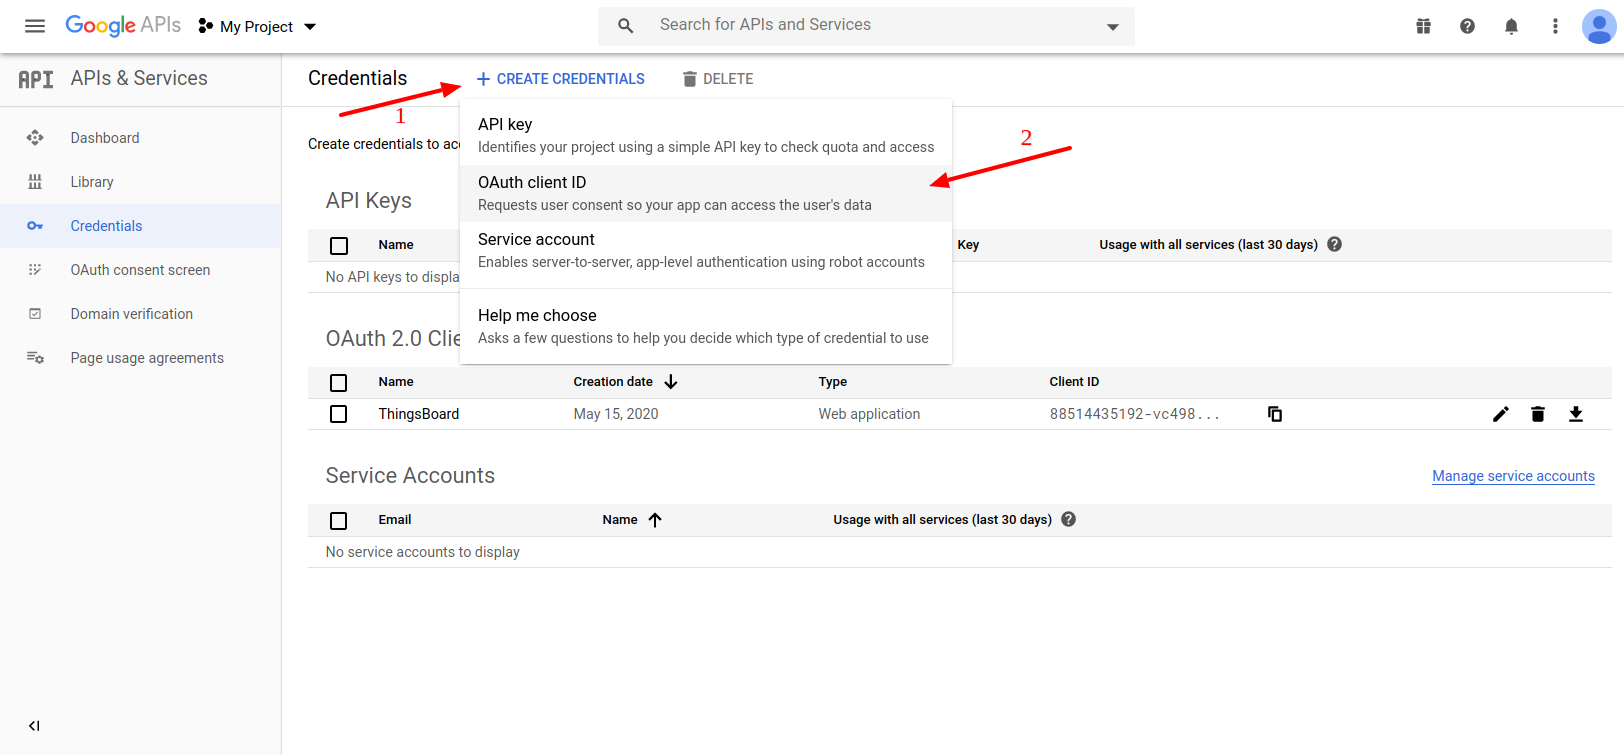Open the notifications bell
1624x755 pixels.
[1511, 26]
